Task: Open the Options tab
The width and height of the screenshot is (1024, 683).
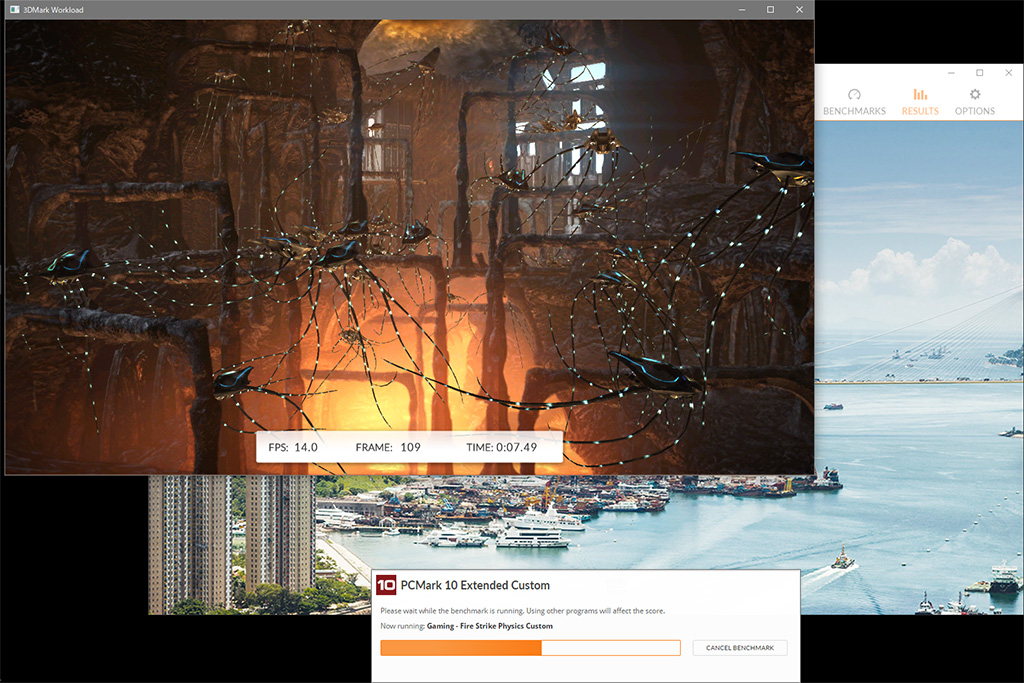Action: click(x=974, y=103)
